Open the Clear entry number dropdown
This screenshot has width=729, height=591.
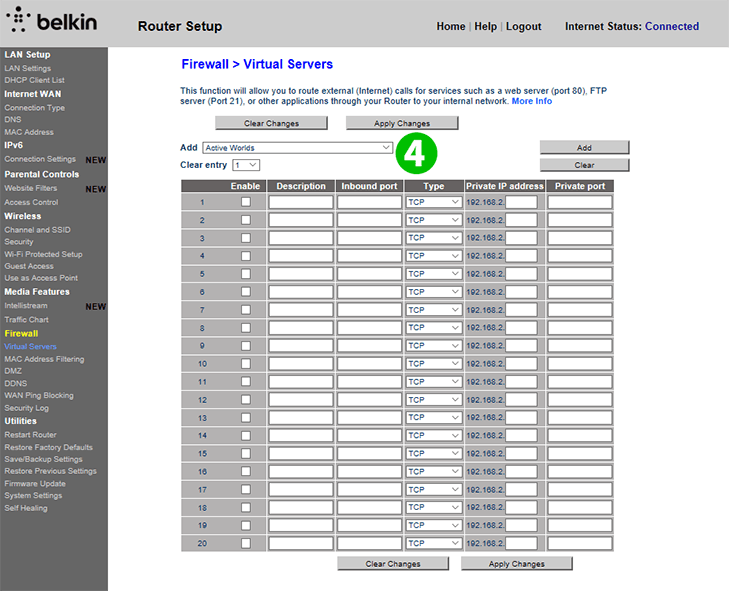(x=246, y=165)
